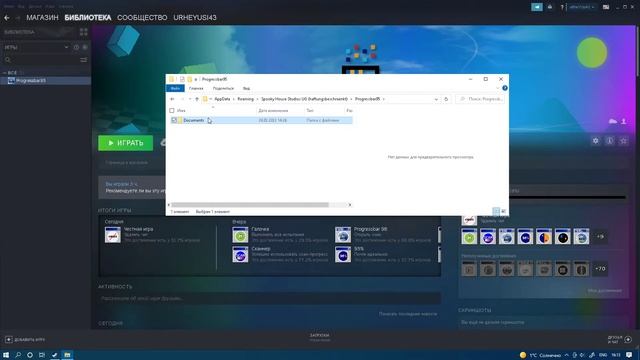Collapse the ВСЕ category in the library list

pyautogui.click(x=5, y=73)
